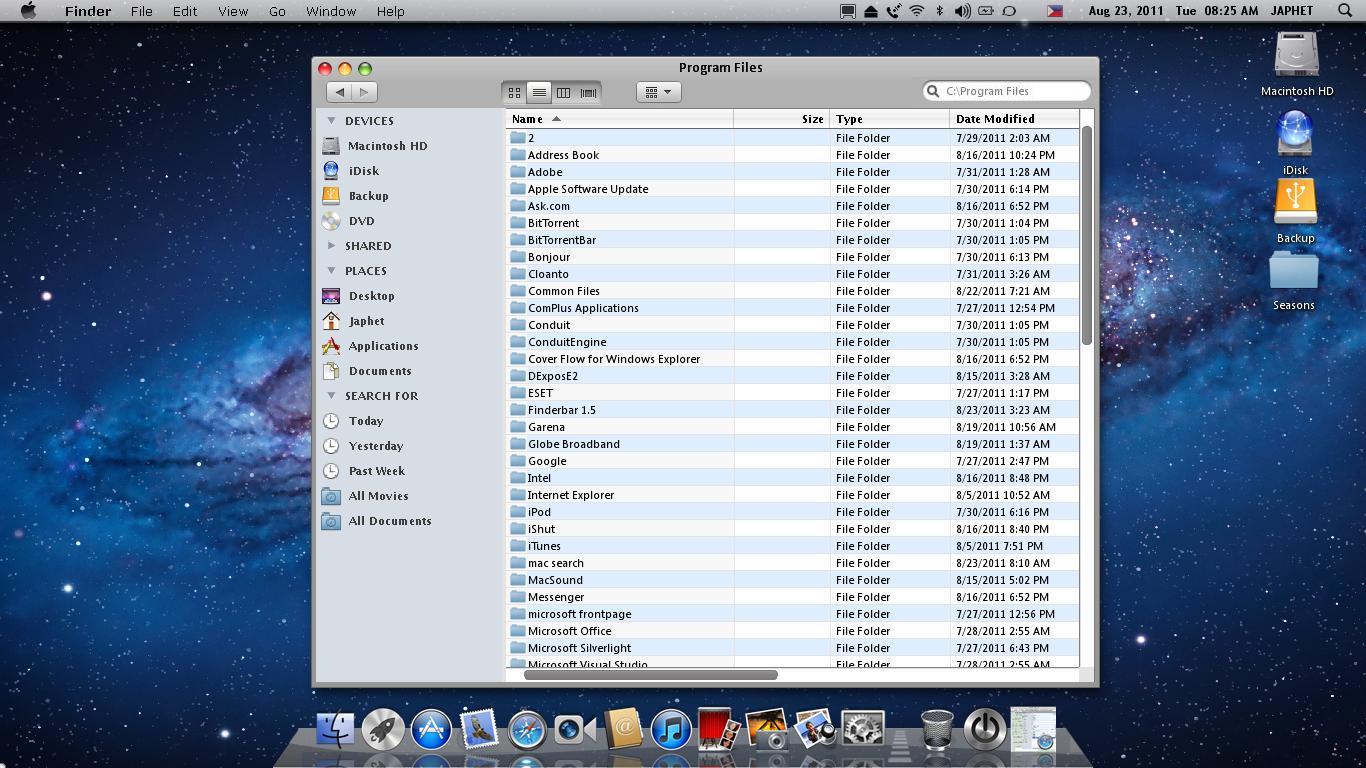Viewport: 1366px width, 768px height.
Task: Click the volume speaker icon in the menu bar
Action: [962, 11]
